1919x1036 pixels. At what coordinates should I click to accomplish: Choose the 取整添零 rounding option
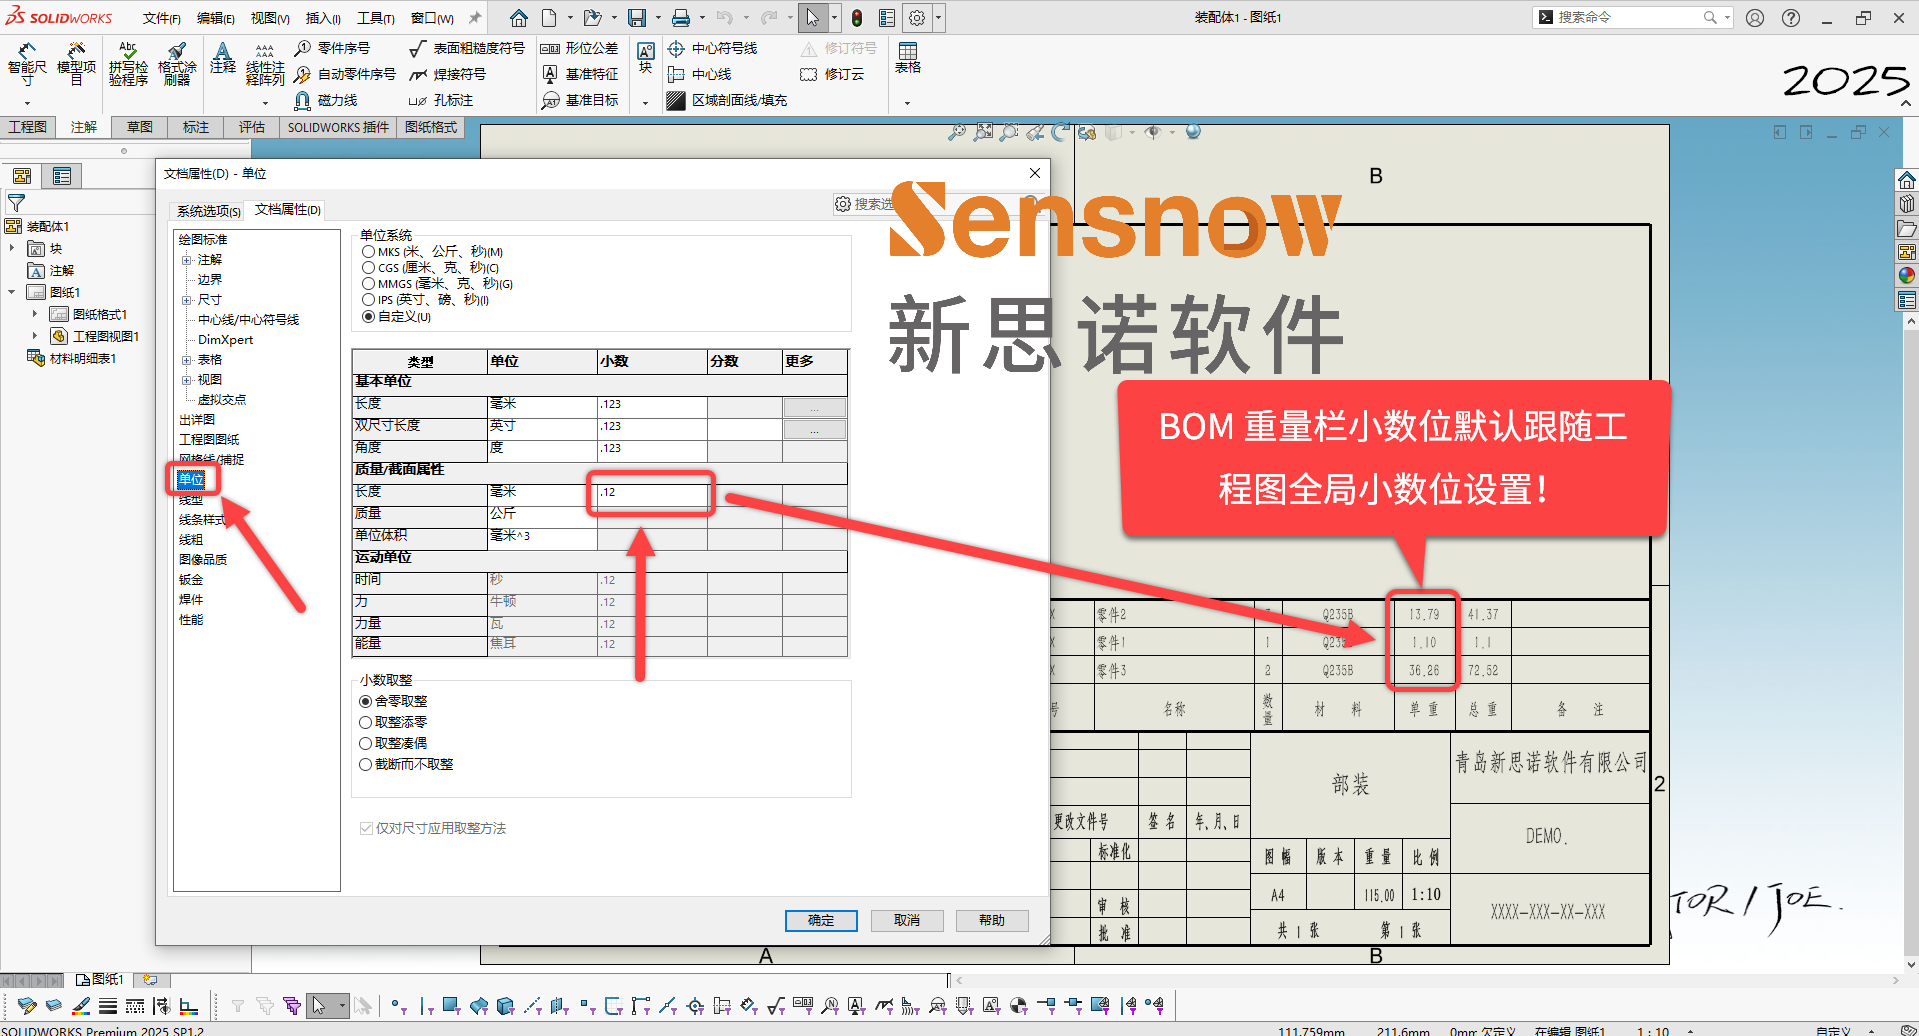click(x=366, y=722)
